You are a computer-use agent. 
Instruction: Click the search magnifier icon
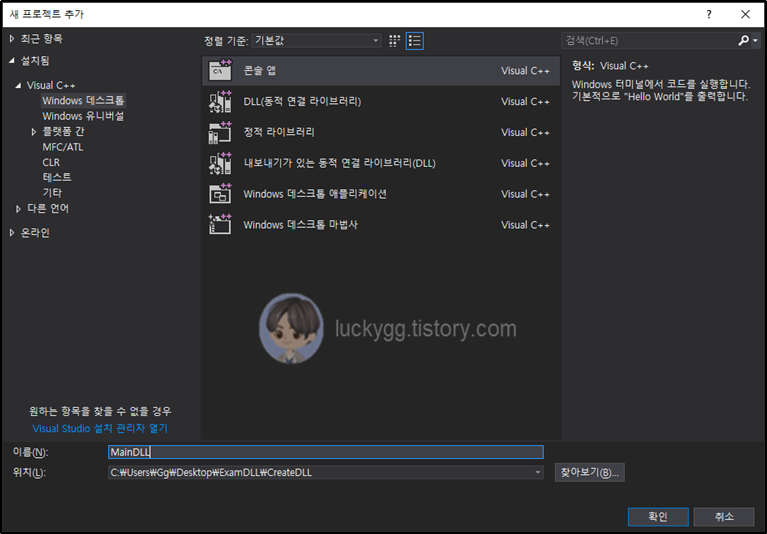click(744, 41)
